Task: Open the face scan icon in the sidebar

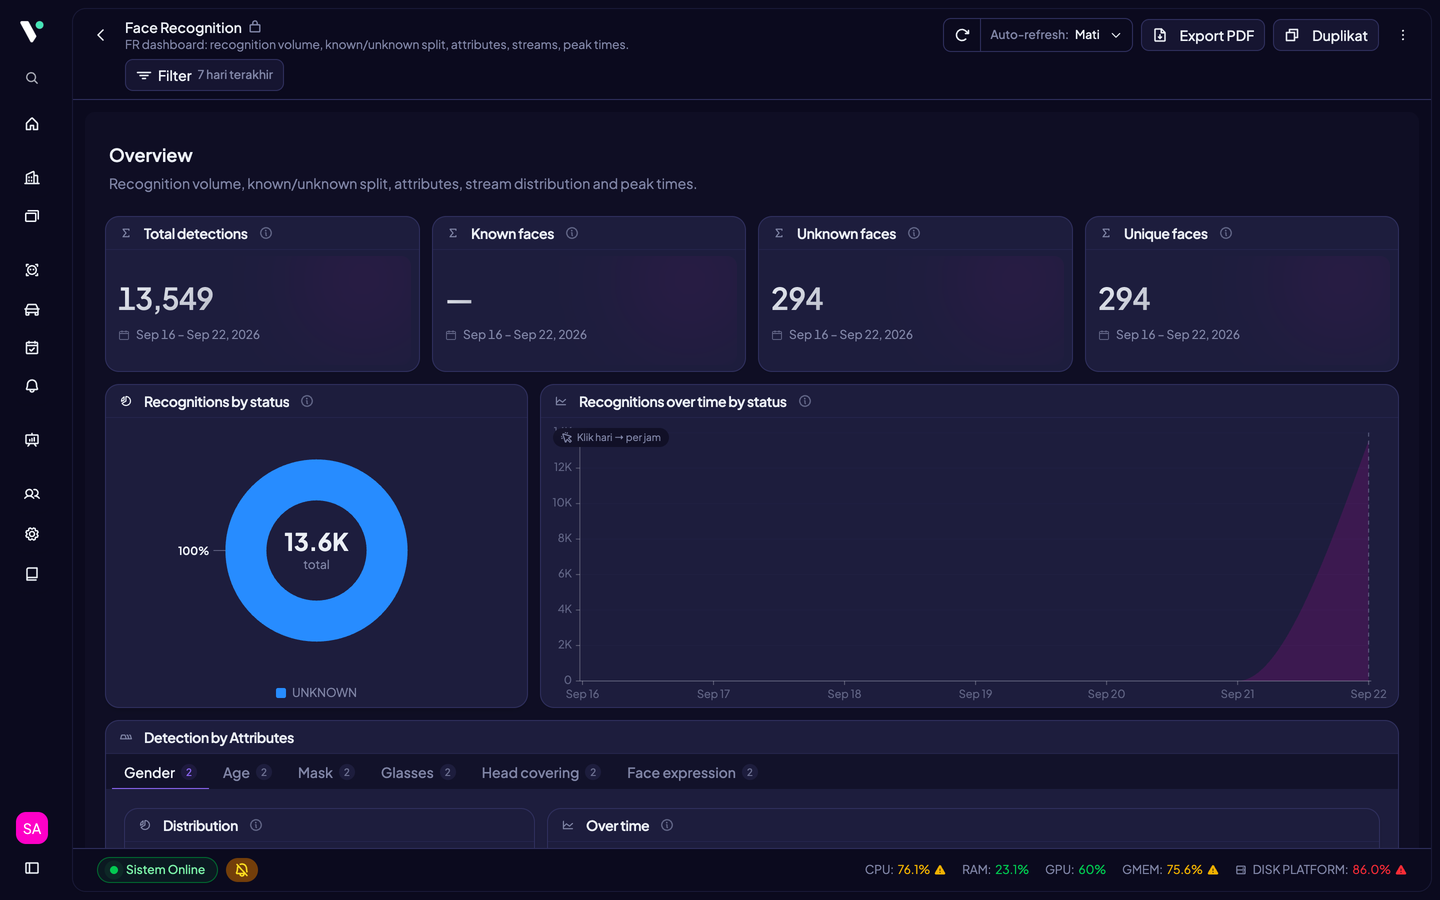Action: (32, 270)
